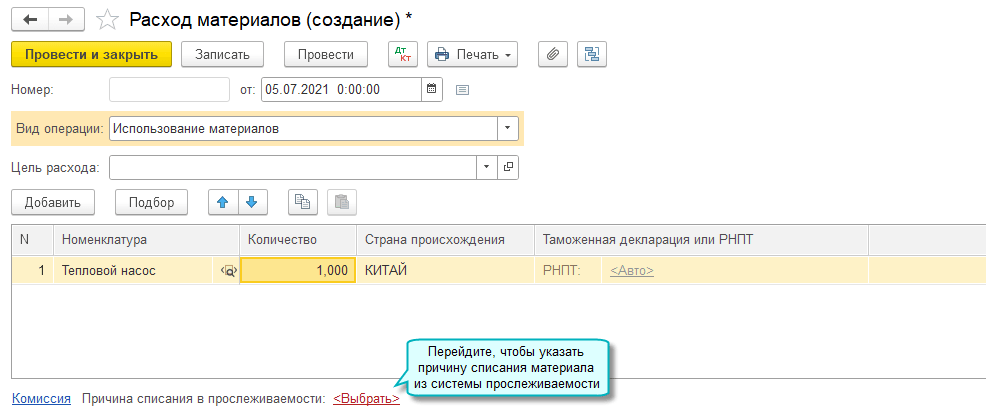Screen dimensions: 986x417
Task: Click the back navigation arrow
Action: click(28, 20)
